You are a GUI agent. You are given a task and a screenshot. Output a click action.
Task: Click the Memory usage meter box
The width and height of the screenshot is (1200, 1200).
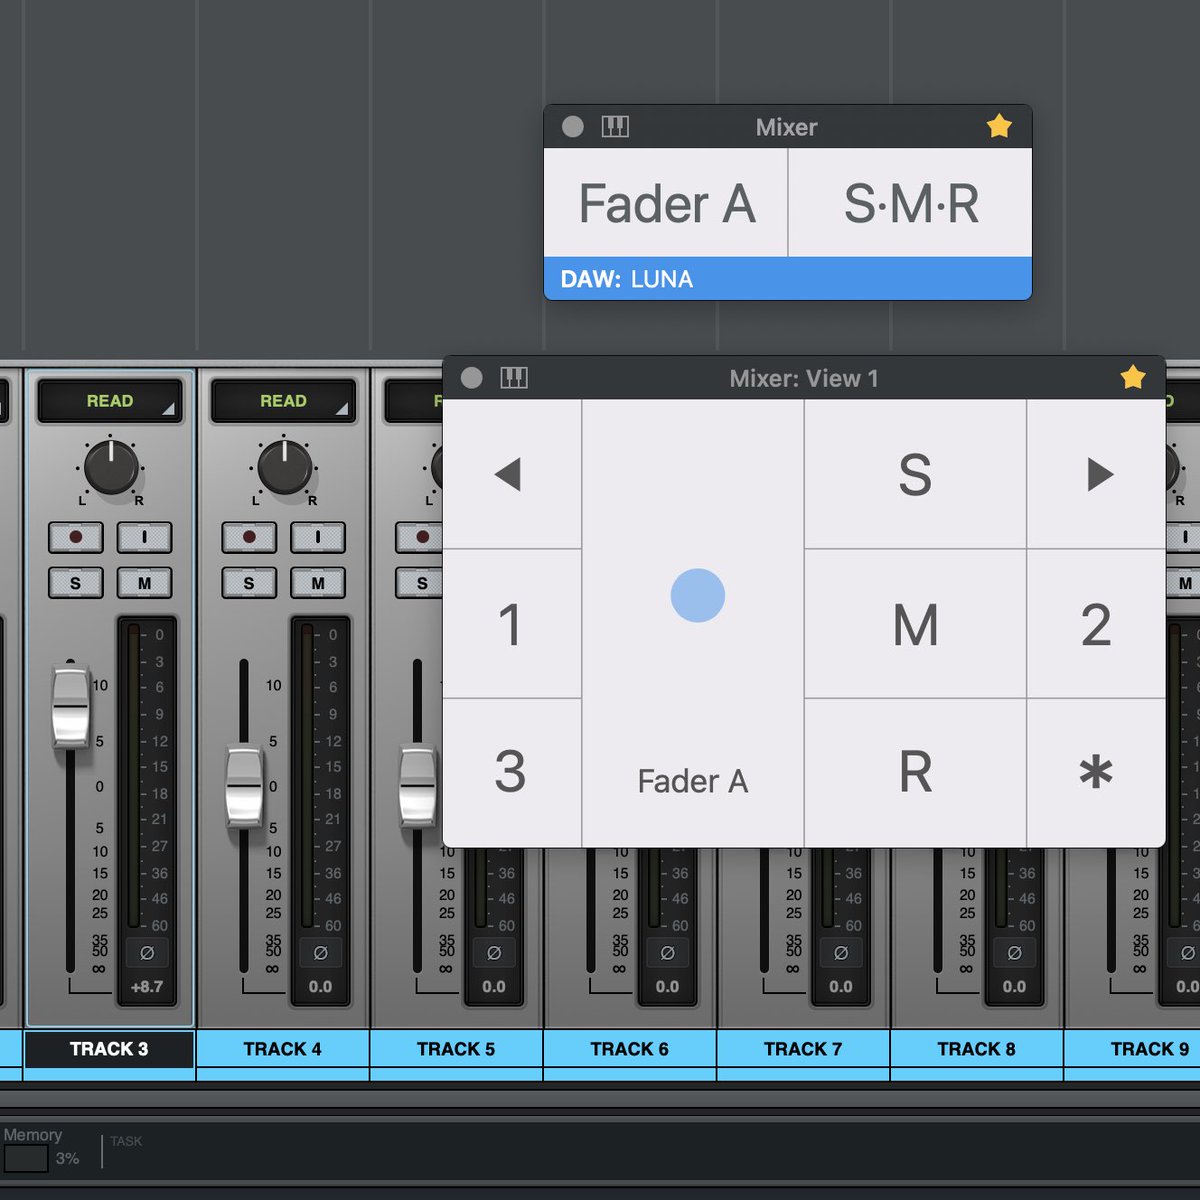pos(26,1159)
